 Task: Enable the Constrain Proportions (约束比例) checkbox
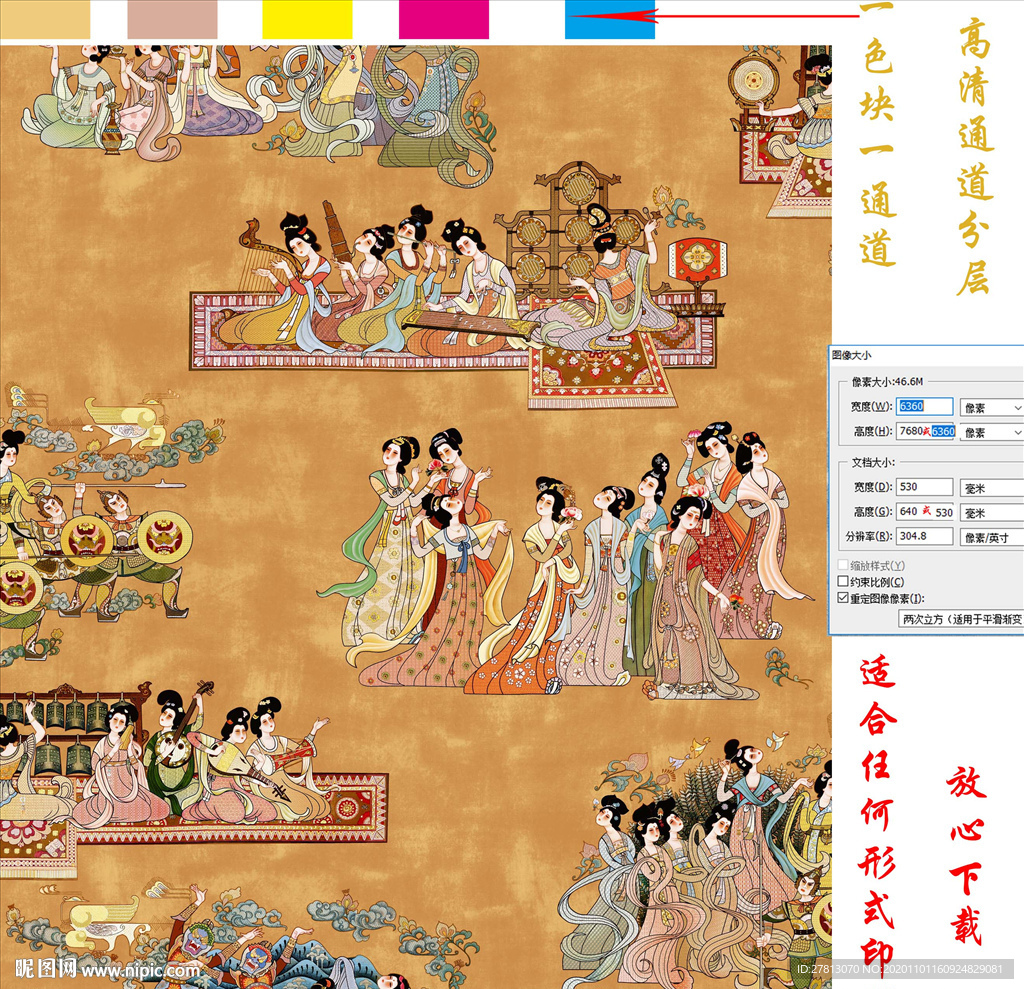point(843,581)
